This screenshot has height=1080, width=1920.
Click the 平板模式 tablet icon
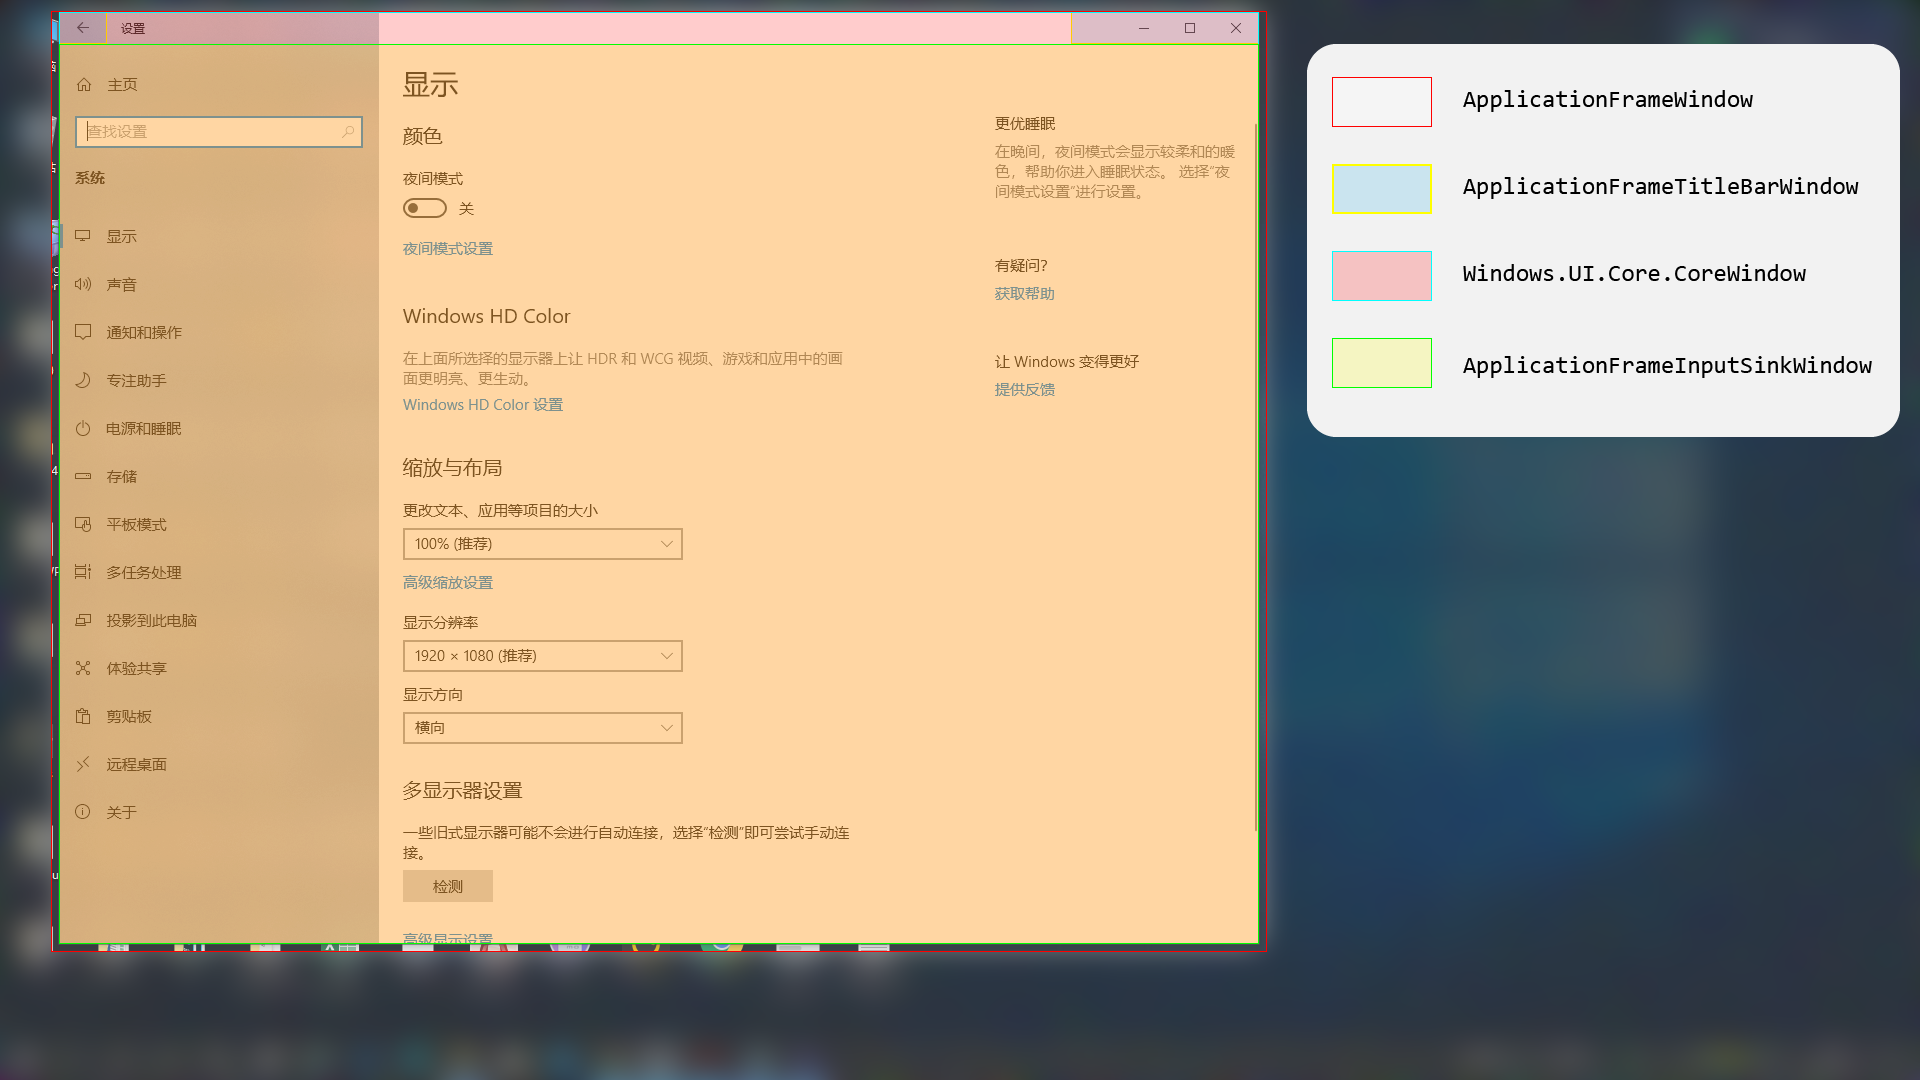[x=84, y=524]
